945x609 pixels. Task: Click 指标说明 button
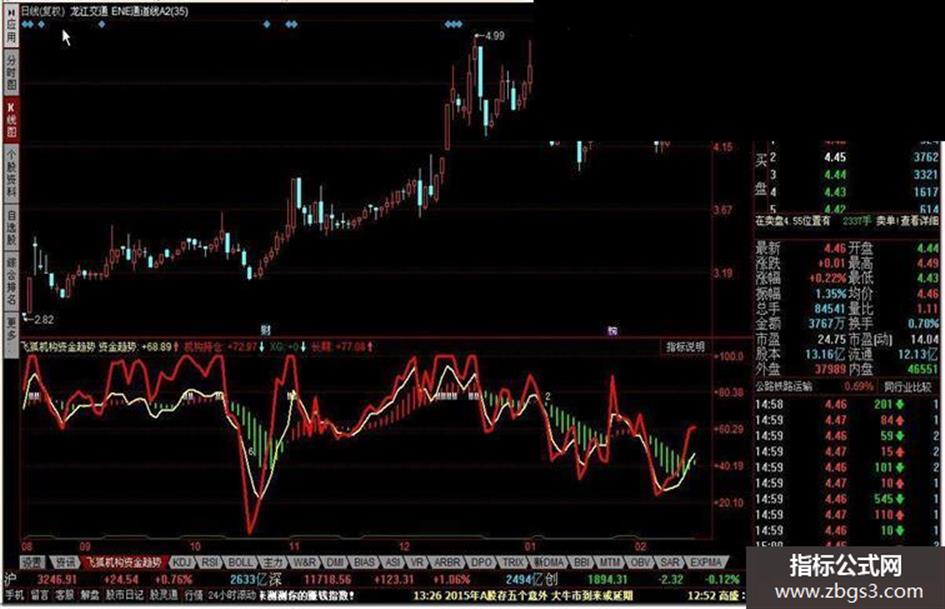click(685, 347)
